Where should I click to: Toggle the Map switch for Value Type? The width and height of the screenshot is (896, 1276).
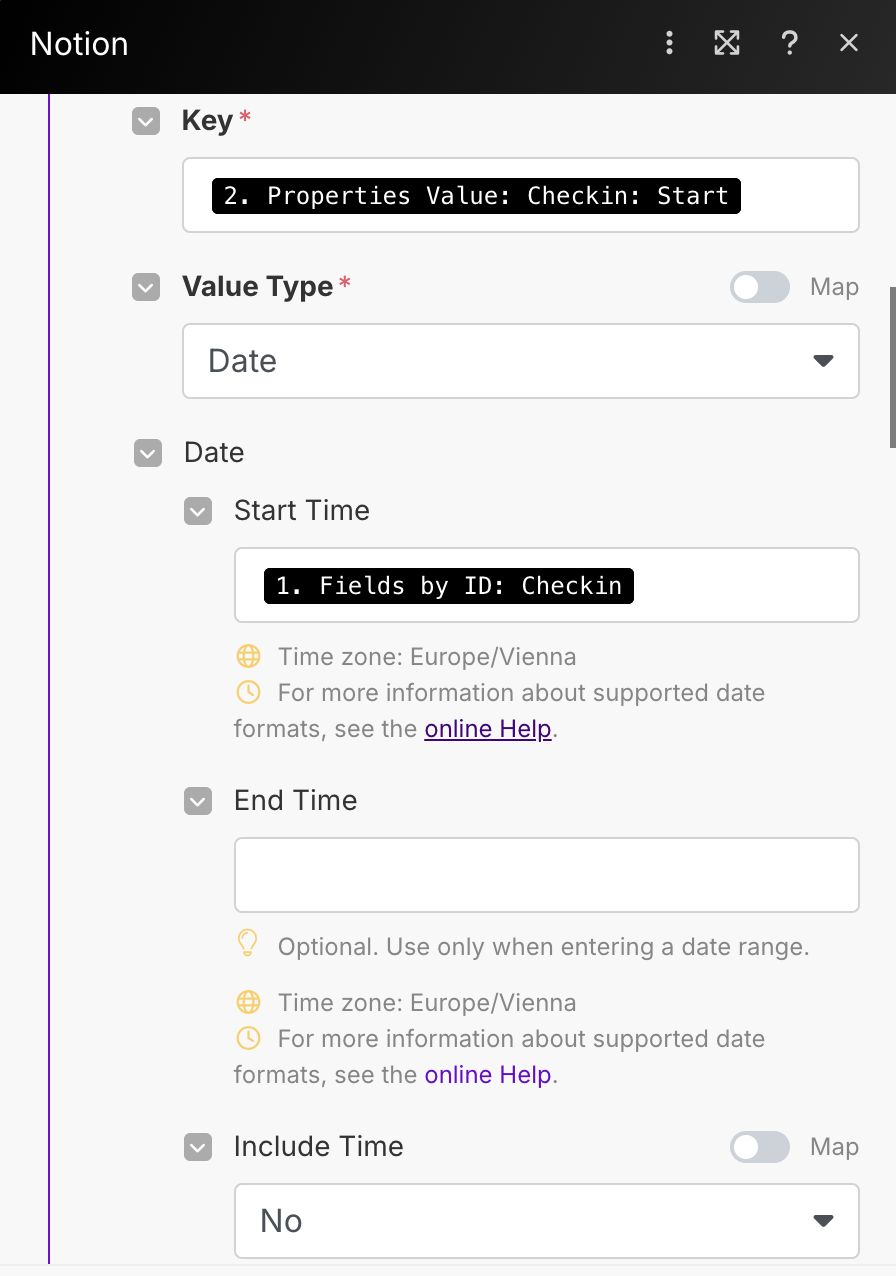click(760, 288)
